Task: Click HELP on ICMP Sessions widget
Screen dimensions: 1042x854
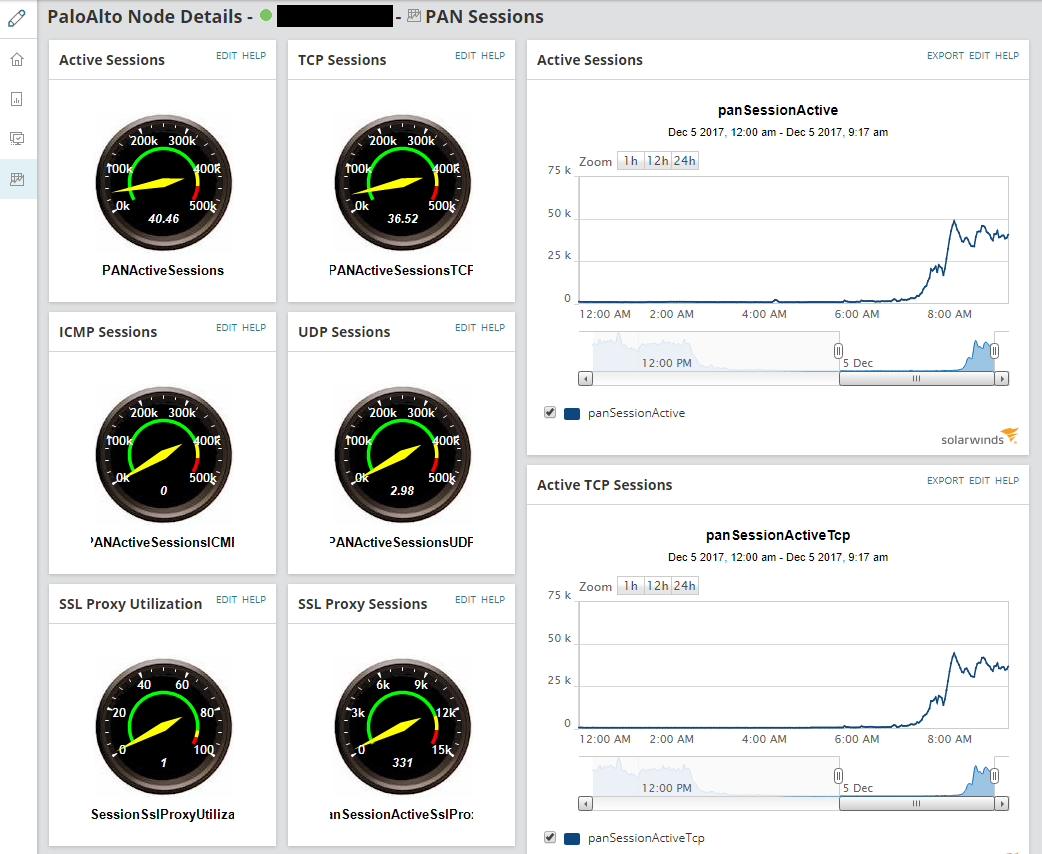Action: 254,328
